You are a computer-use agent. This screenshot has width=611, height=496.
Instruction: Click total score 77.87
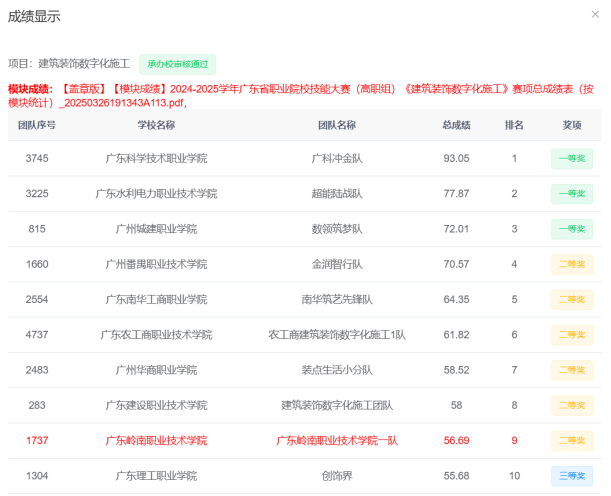[456, 194]
